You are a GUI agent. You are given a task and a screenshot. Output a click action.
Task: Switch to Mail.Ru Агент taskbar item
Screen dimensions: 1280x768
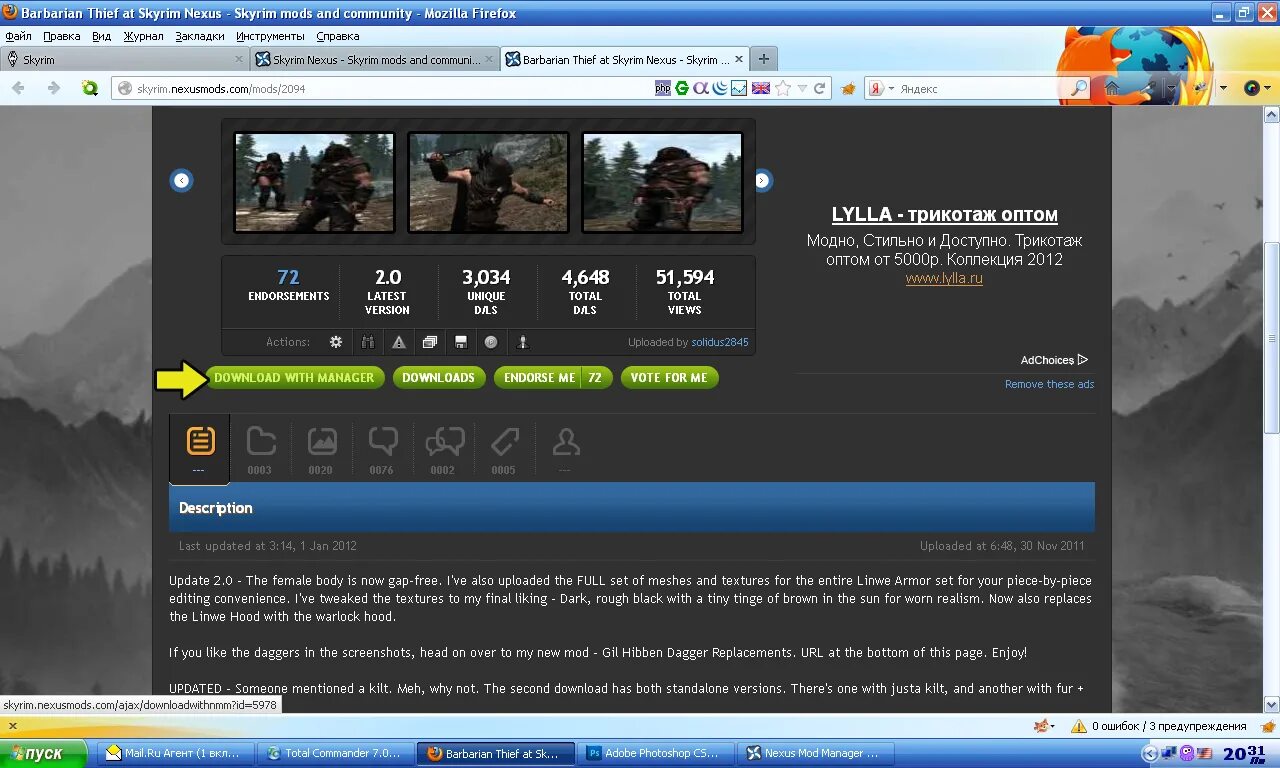click(x=175, y=753)
